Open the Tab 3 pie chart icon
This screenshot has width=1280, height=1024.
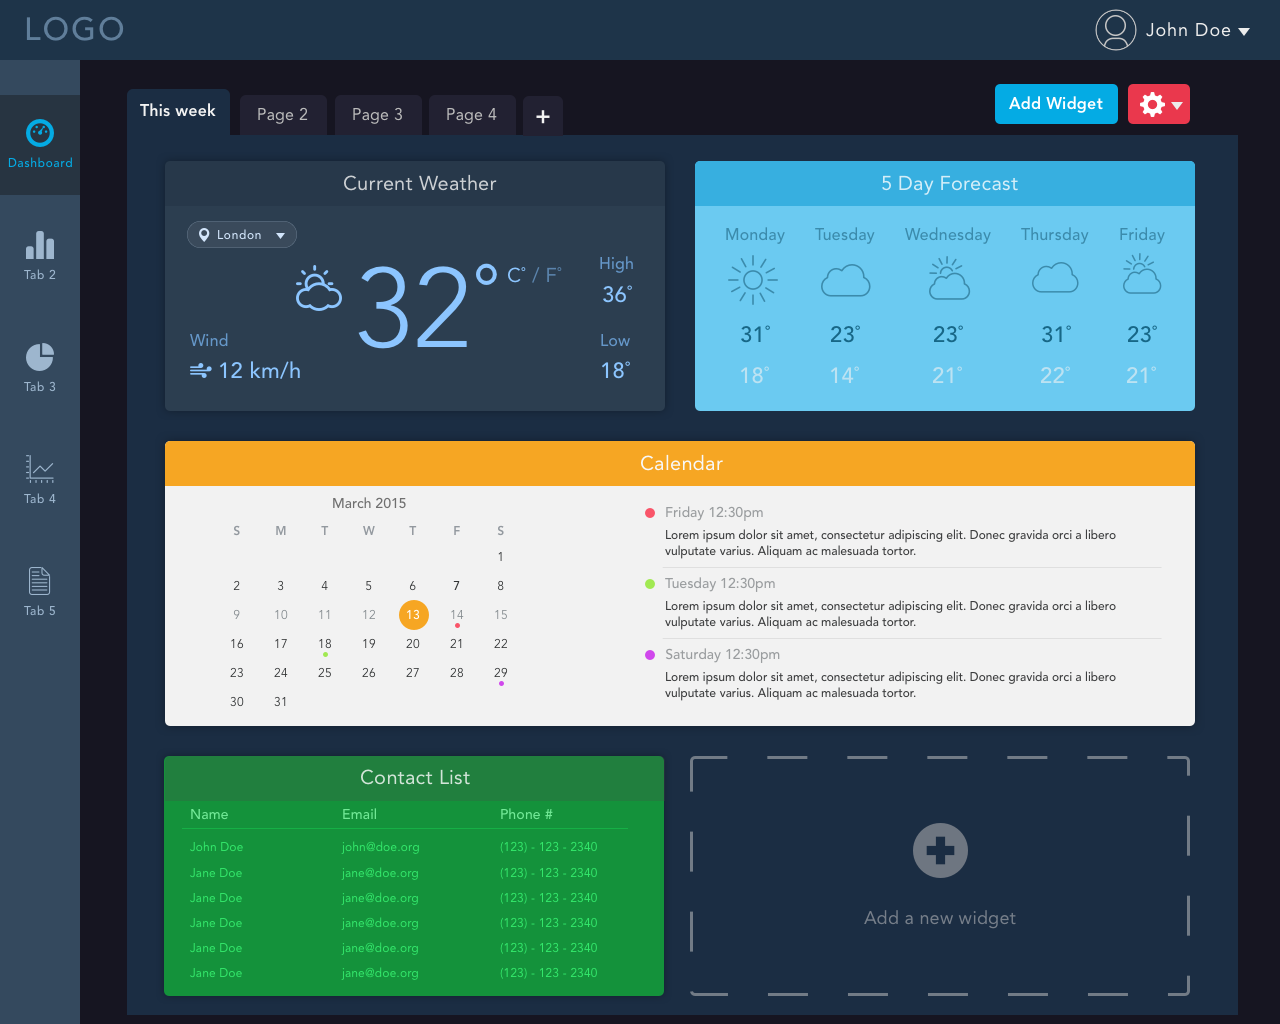coord(40,357)
